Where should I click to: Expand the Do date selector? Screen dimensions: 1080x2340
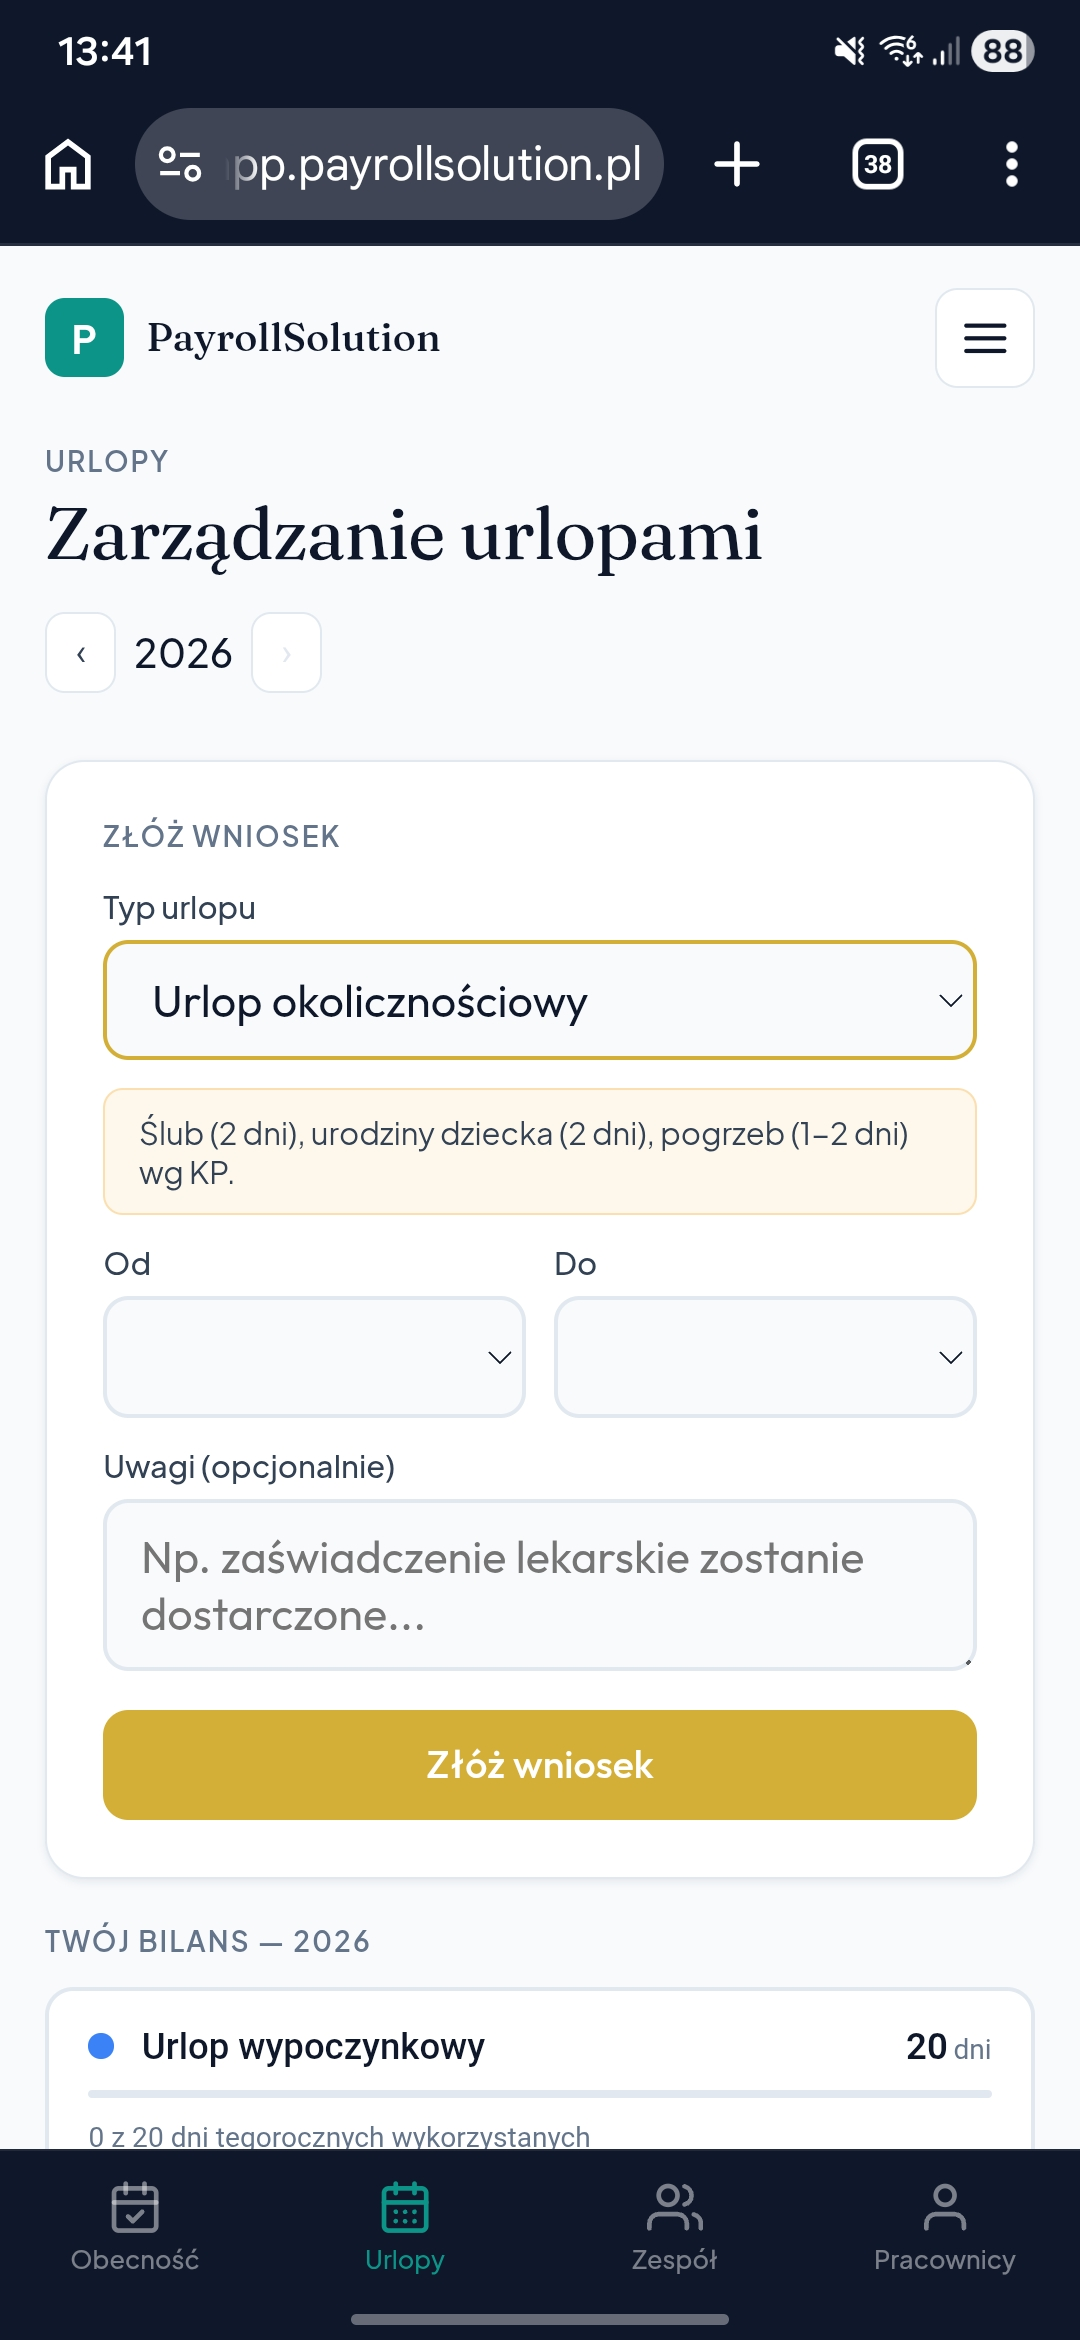pyautogui.click(x=764, y=1356)
